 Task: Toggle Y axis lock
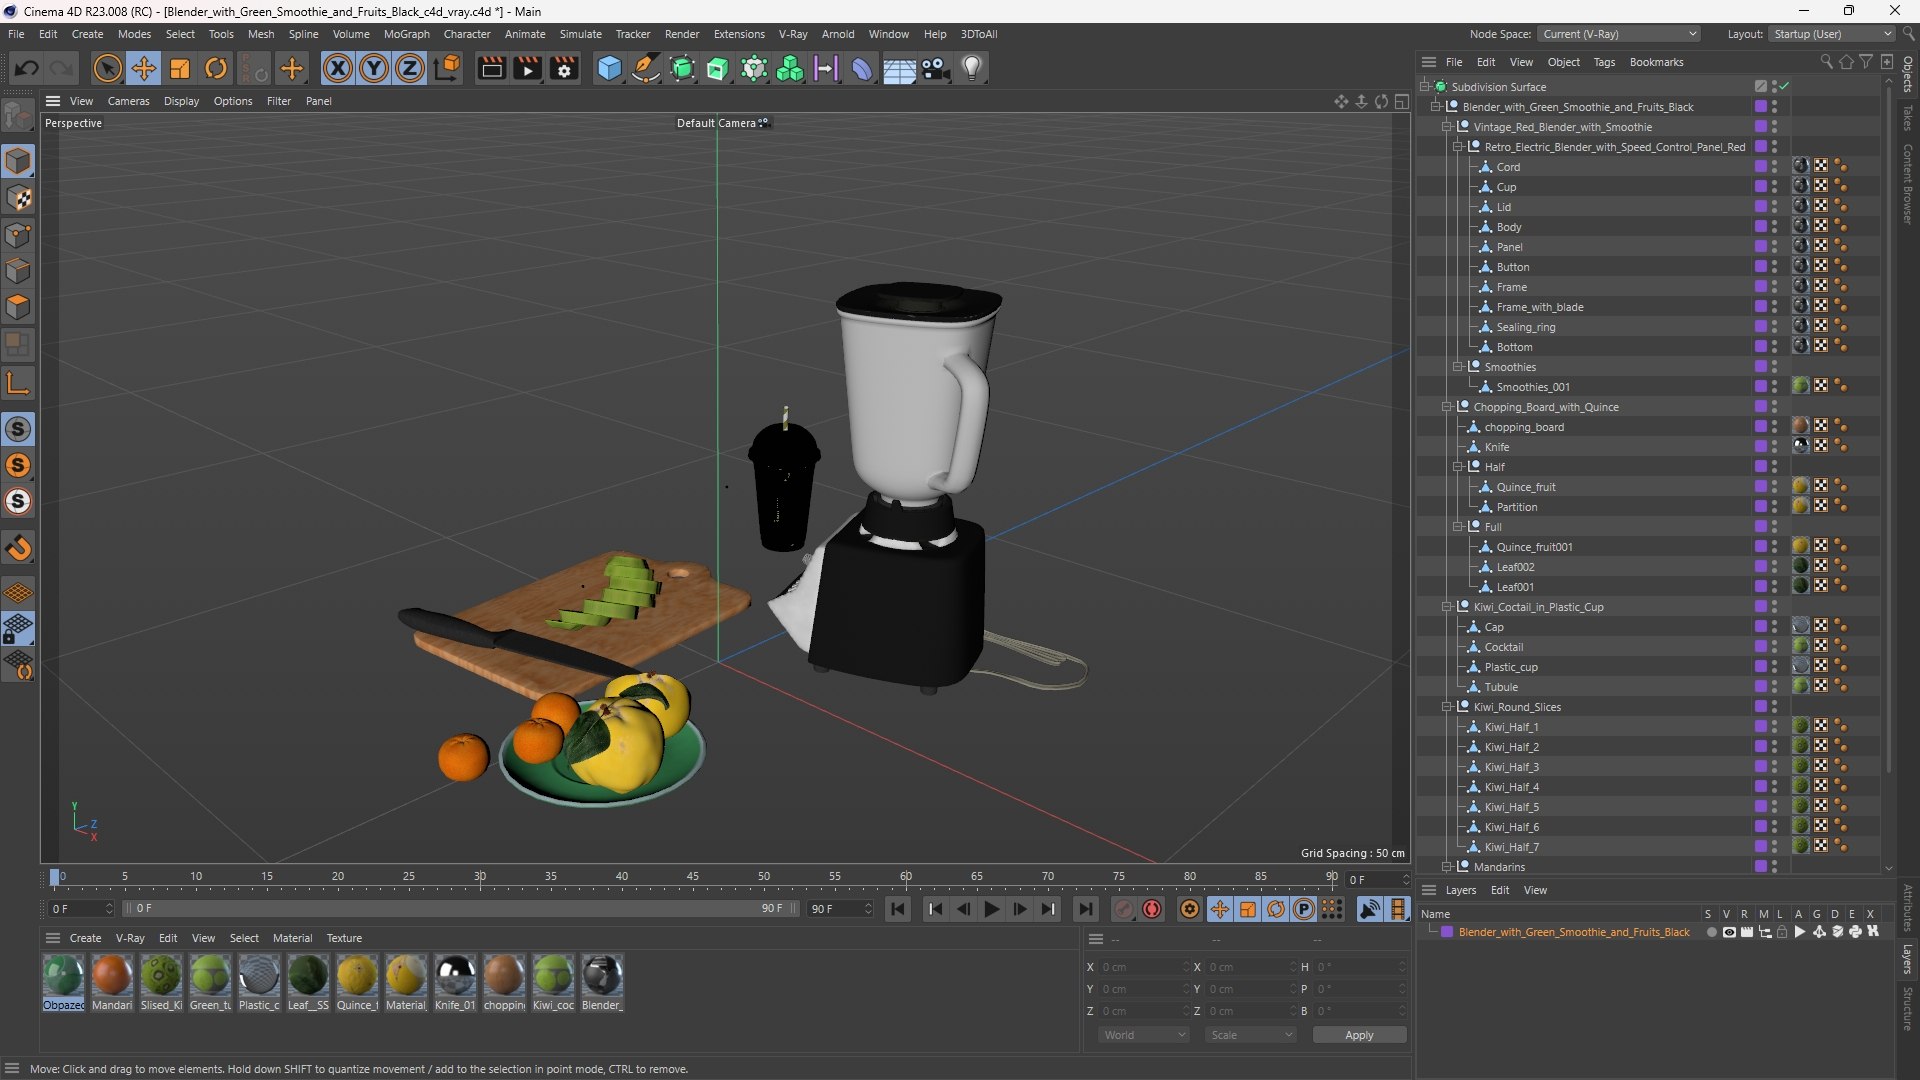(x=374, y=68)
